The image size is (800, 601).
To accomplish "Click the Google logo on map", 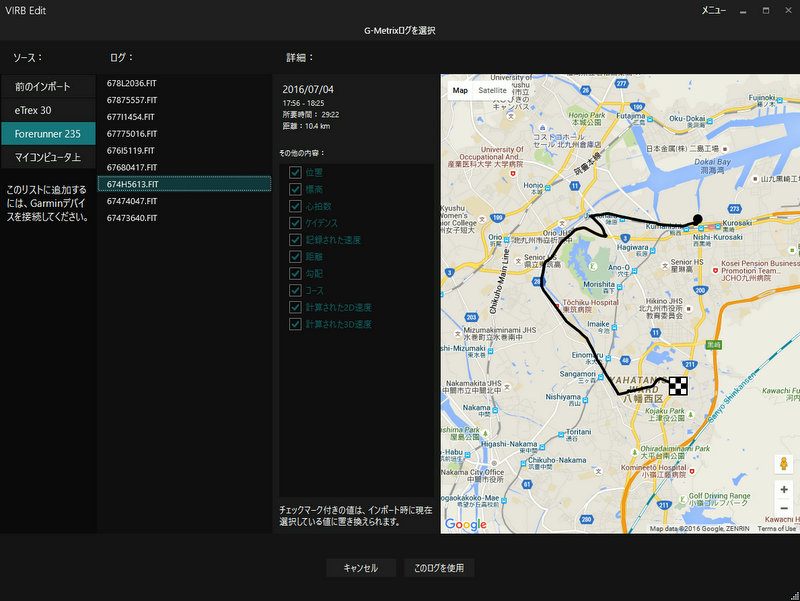I will coord(466,524).
